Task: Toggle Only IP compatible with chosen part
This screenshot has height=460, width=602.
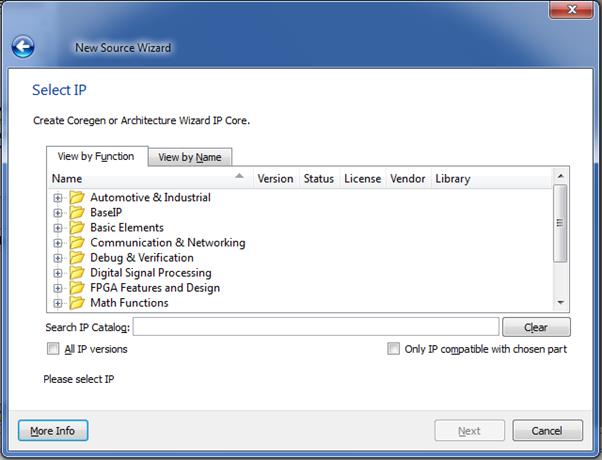Action: coord(394,349)
